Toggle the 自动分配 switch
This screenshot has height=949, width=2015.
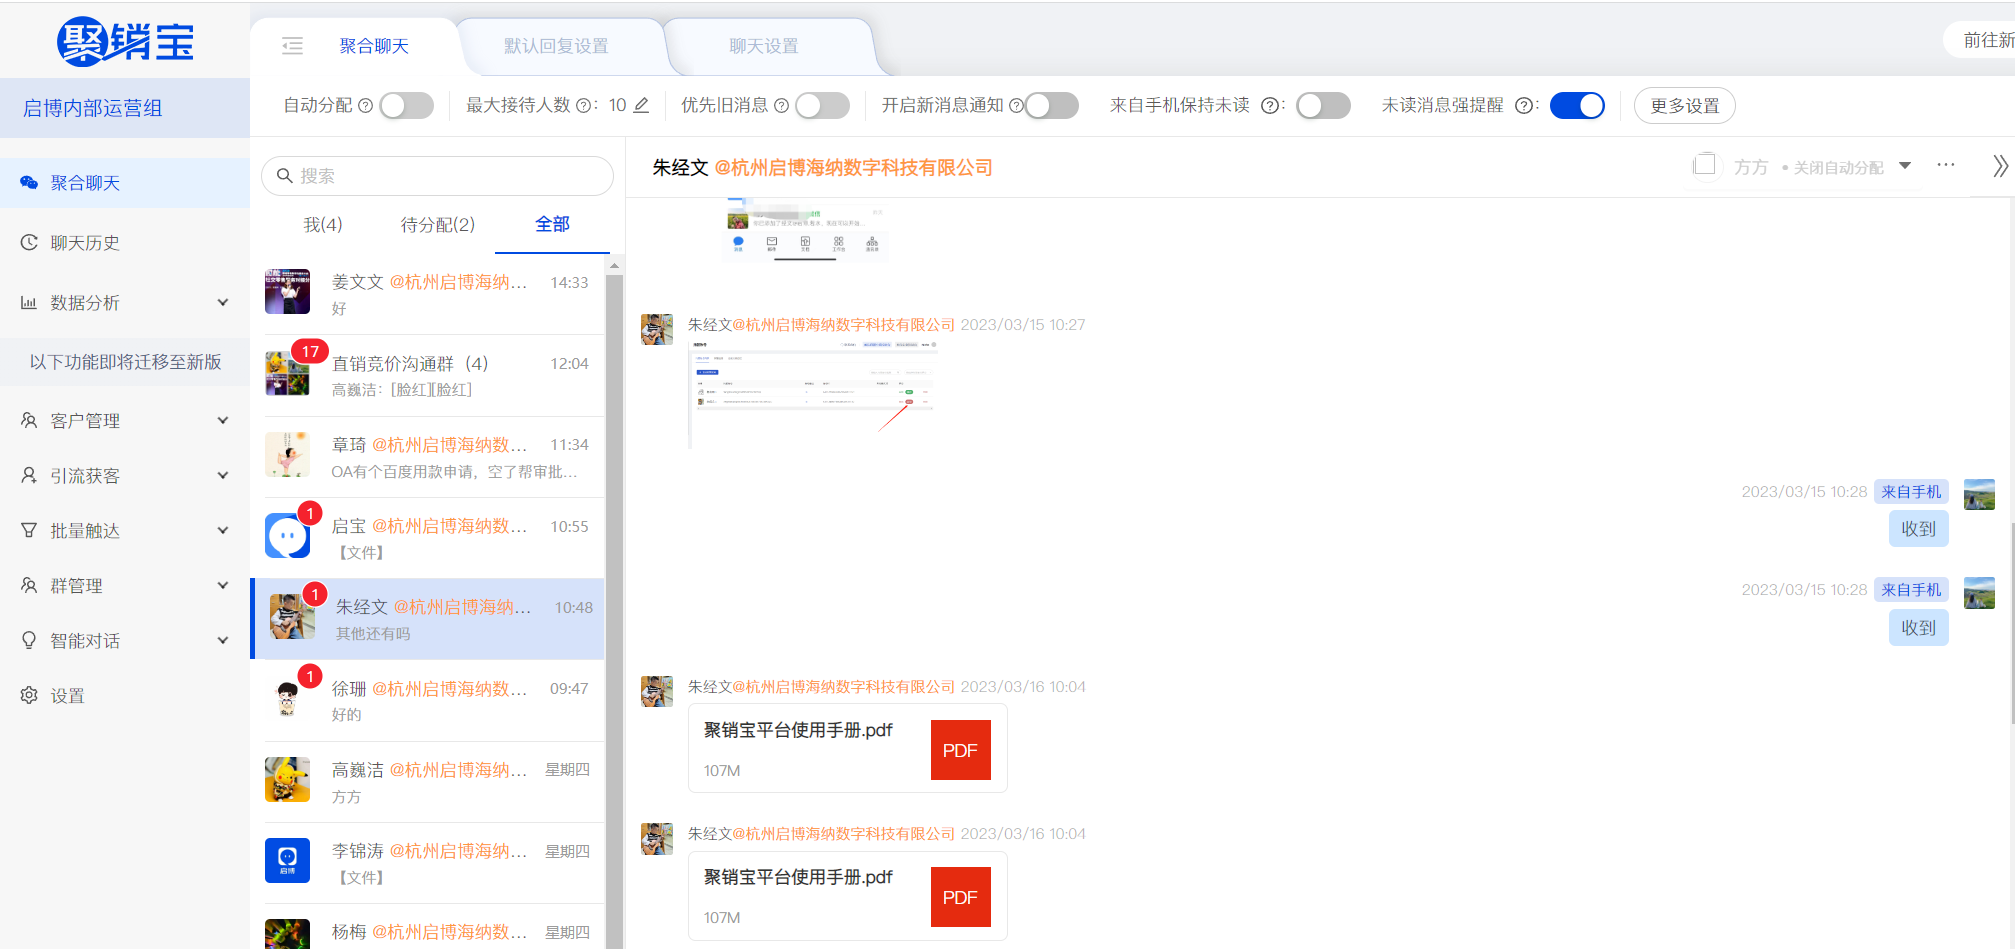[x=406, y=105]
